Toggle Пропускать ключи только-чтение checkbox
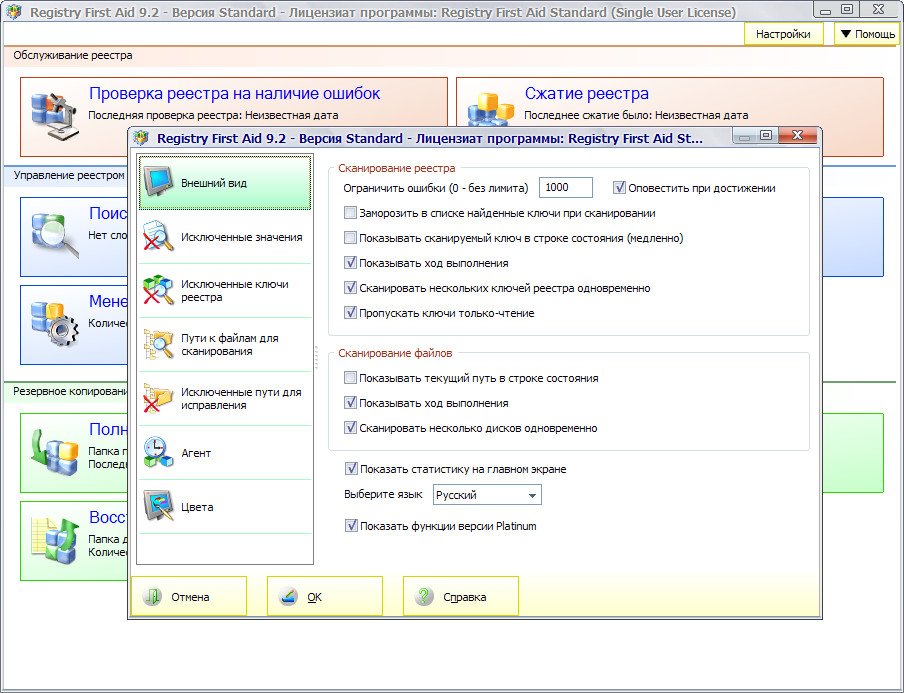 click(350, 313)
